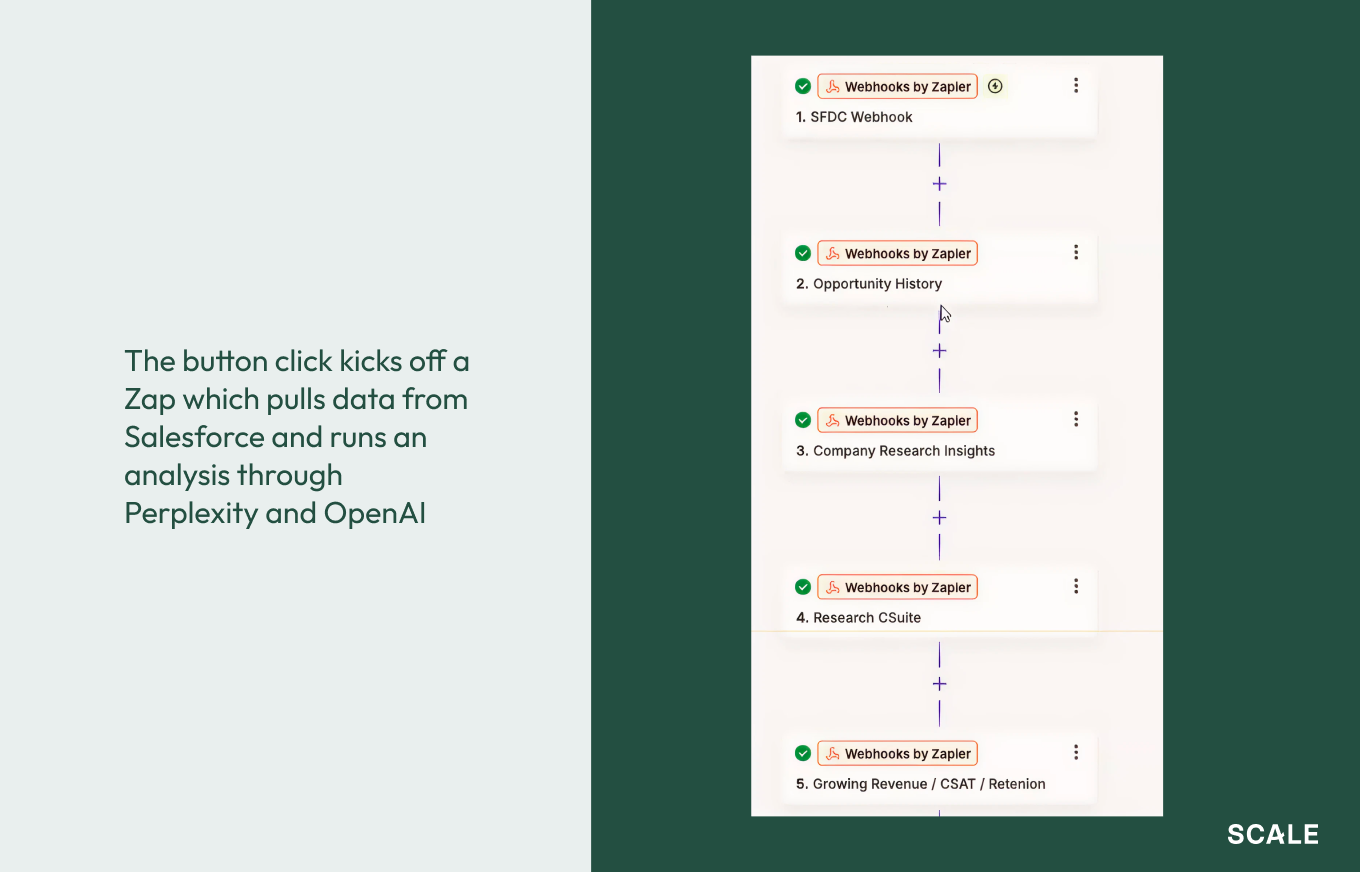
Task: Click Webhooks by Zapier badge on step 1
Action: [897, 87]
